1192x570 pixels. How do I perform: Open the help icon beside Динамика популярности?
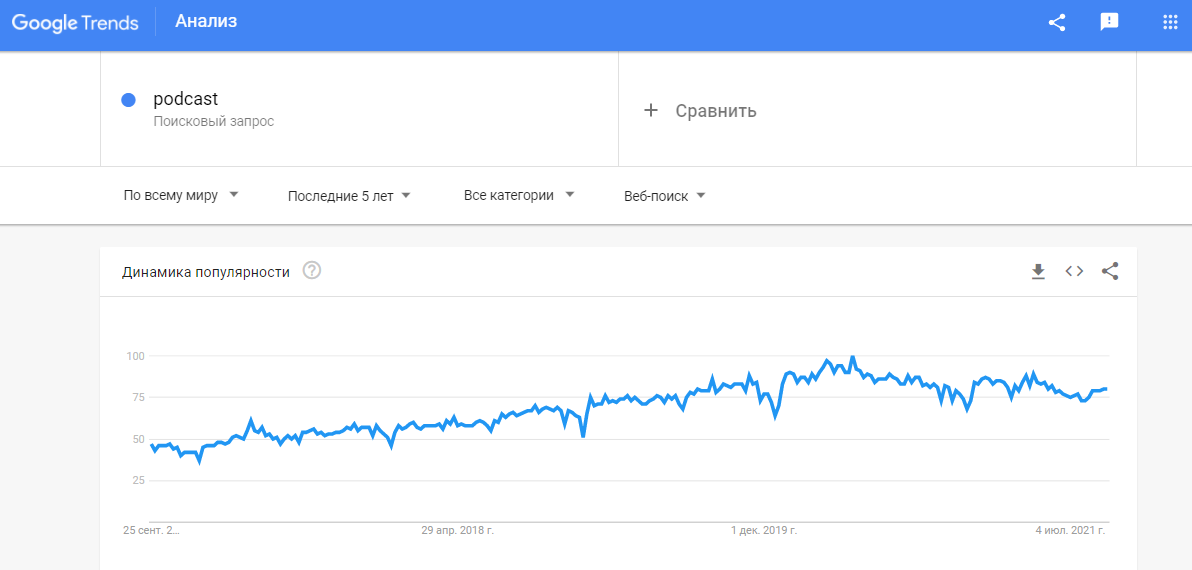tap(312, 271)
